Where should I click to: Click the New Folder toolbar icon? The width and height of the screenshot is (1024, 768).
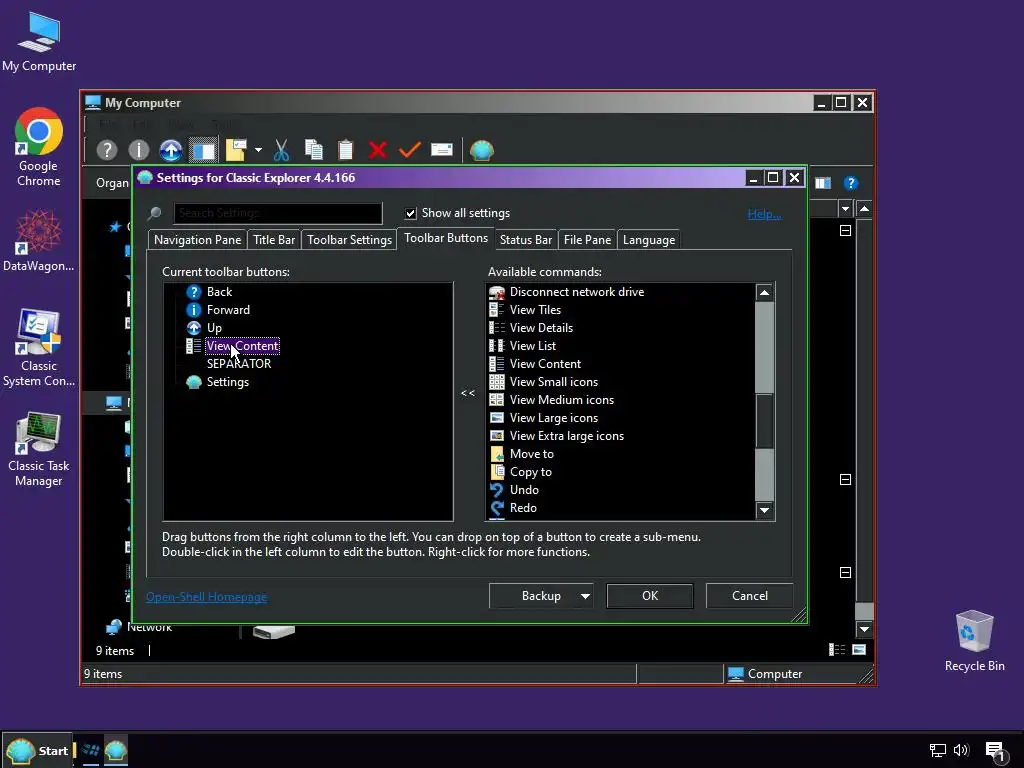tap(236, 150)
